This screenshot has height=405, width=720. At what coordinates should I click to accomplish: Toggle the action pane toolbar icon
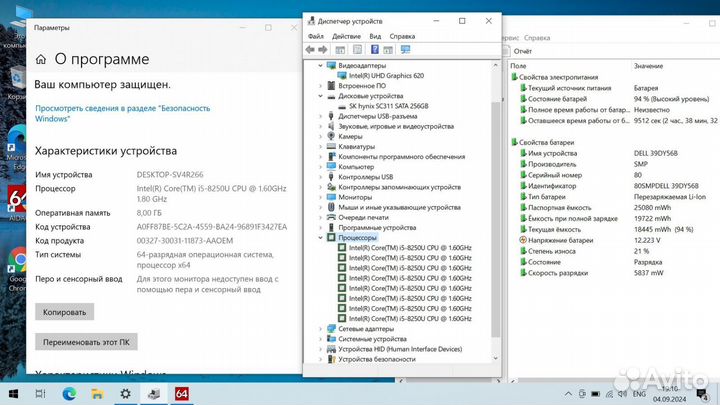point(388,50)
